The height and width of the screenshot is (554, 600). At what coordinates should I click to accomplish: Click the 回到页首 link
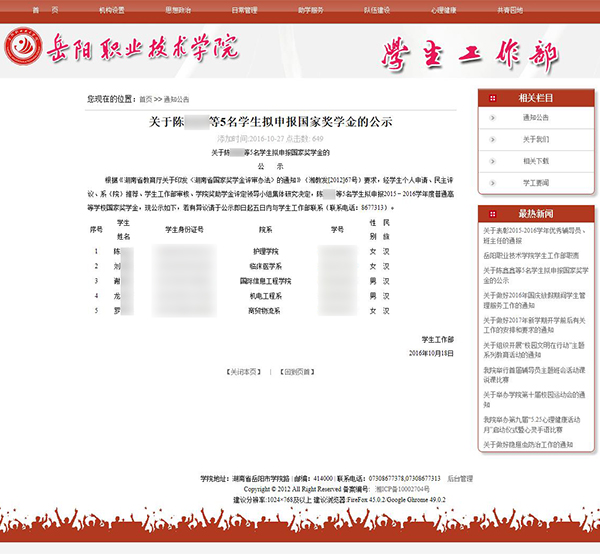(299, 372)
